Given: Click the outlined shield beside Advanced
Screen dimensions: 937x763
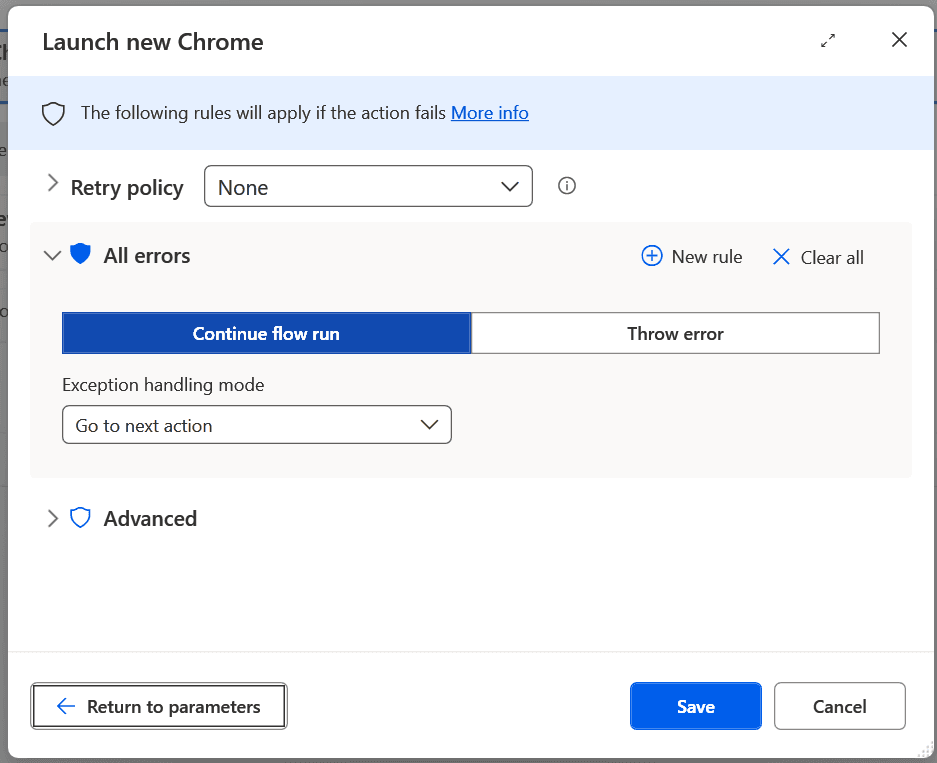Looking at the screenshot, I should tap(80, 517).
